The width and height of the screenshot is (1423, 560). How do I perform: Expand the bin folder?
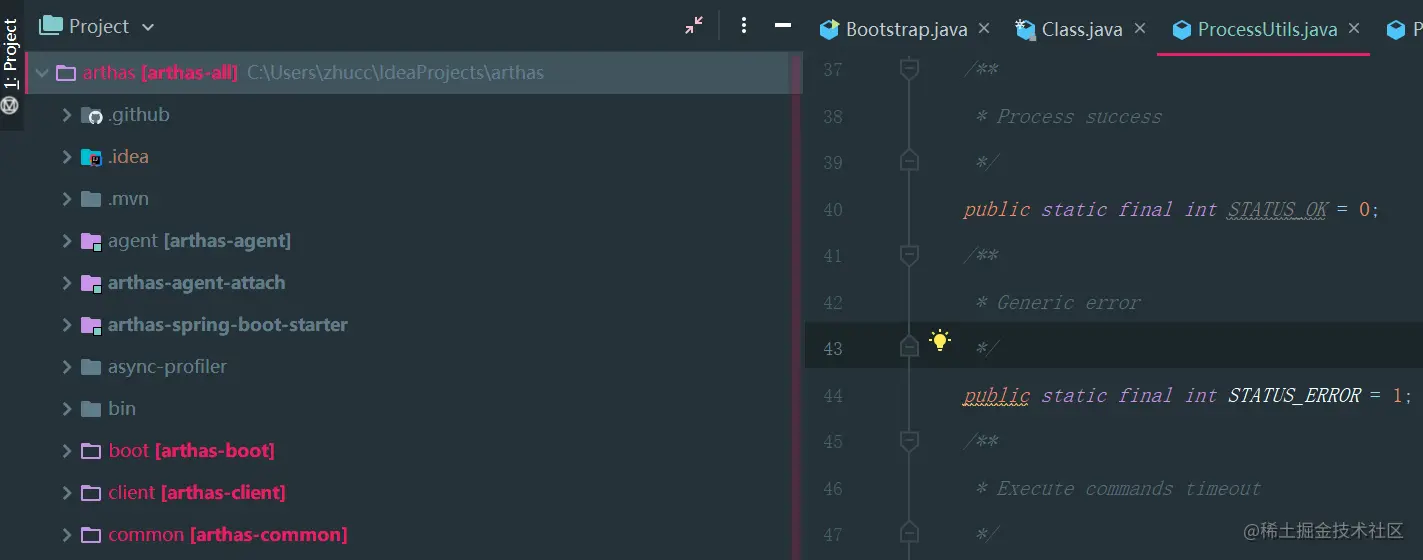click(66, 409)
